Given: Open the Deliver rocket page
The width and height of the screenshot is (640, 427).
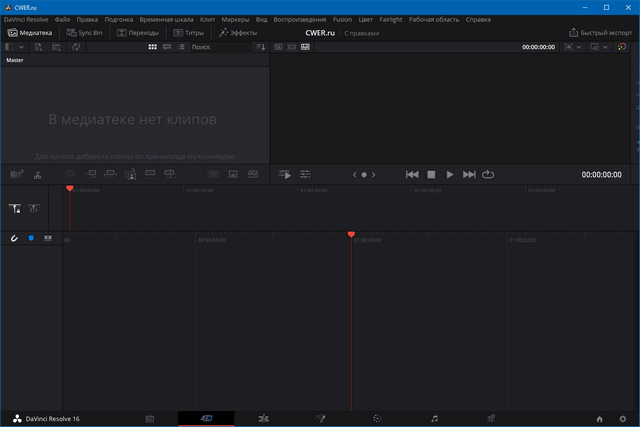Looking at the screenshot, I should 491,418.
